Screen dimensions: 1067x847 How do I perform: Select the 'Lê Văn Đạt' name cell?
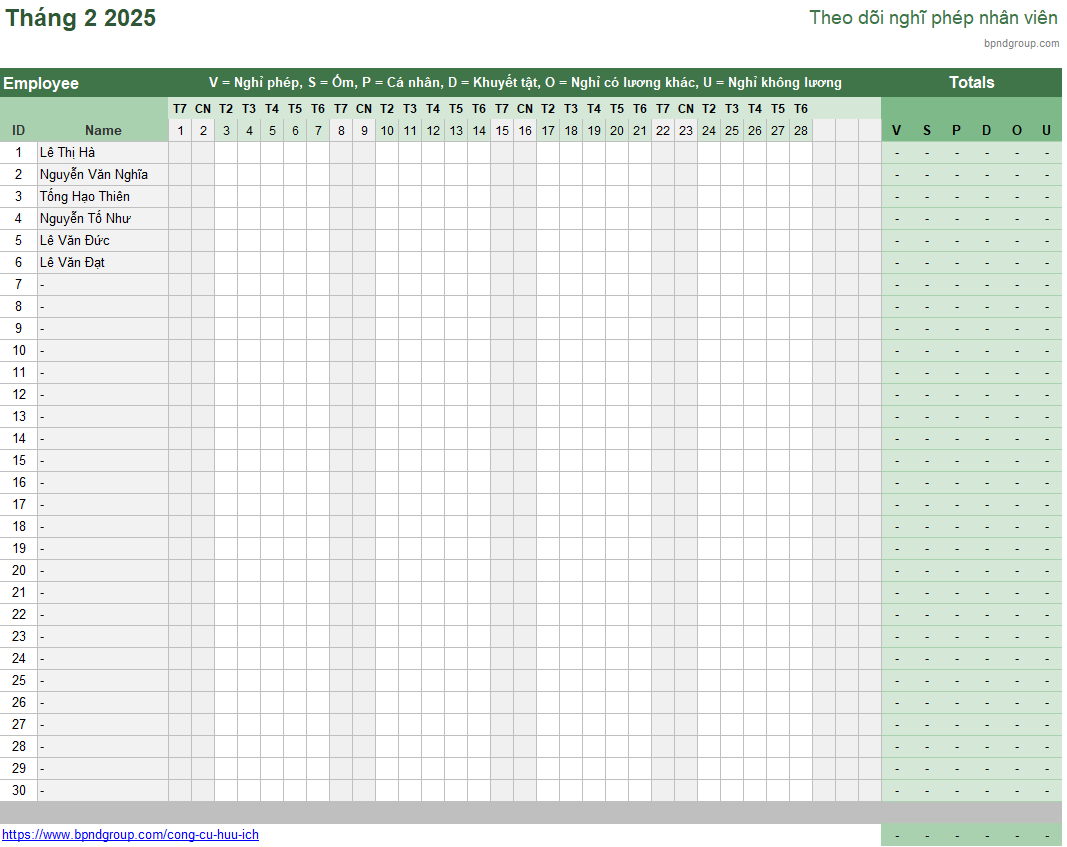tap(73, 263)
